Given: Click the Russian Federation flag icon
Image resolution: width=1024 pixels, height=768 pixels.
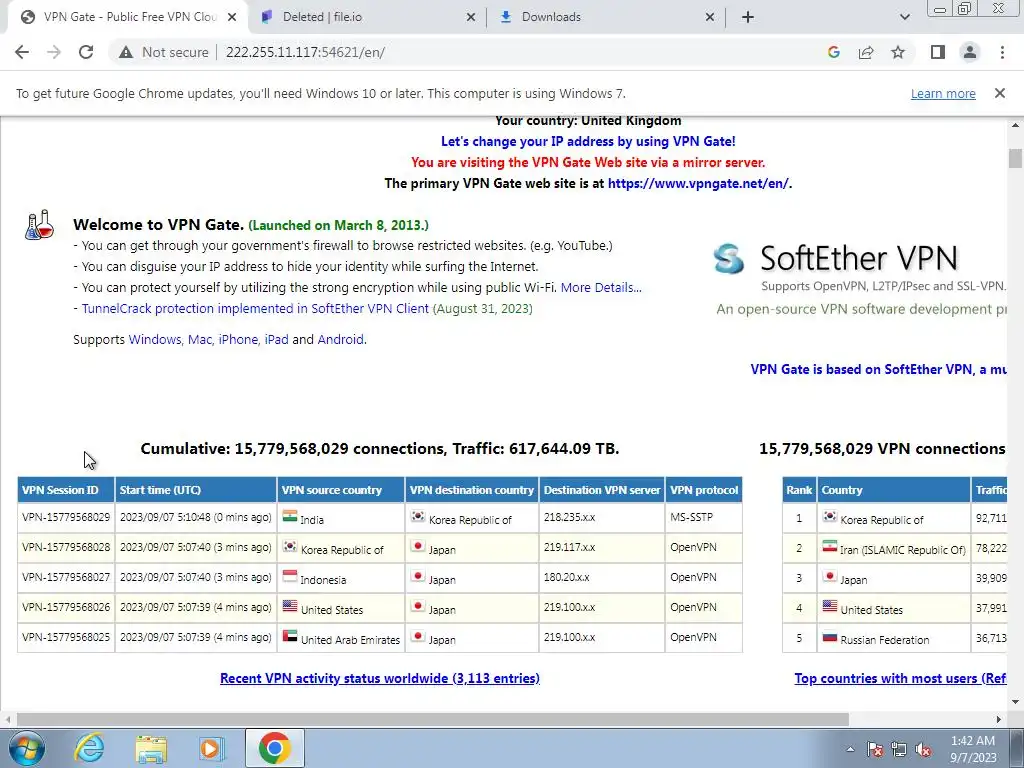Looking at the screenshot, I should [x=829, y=636].
